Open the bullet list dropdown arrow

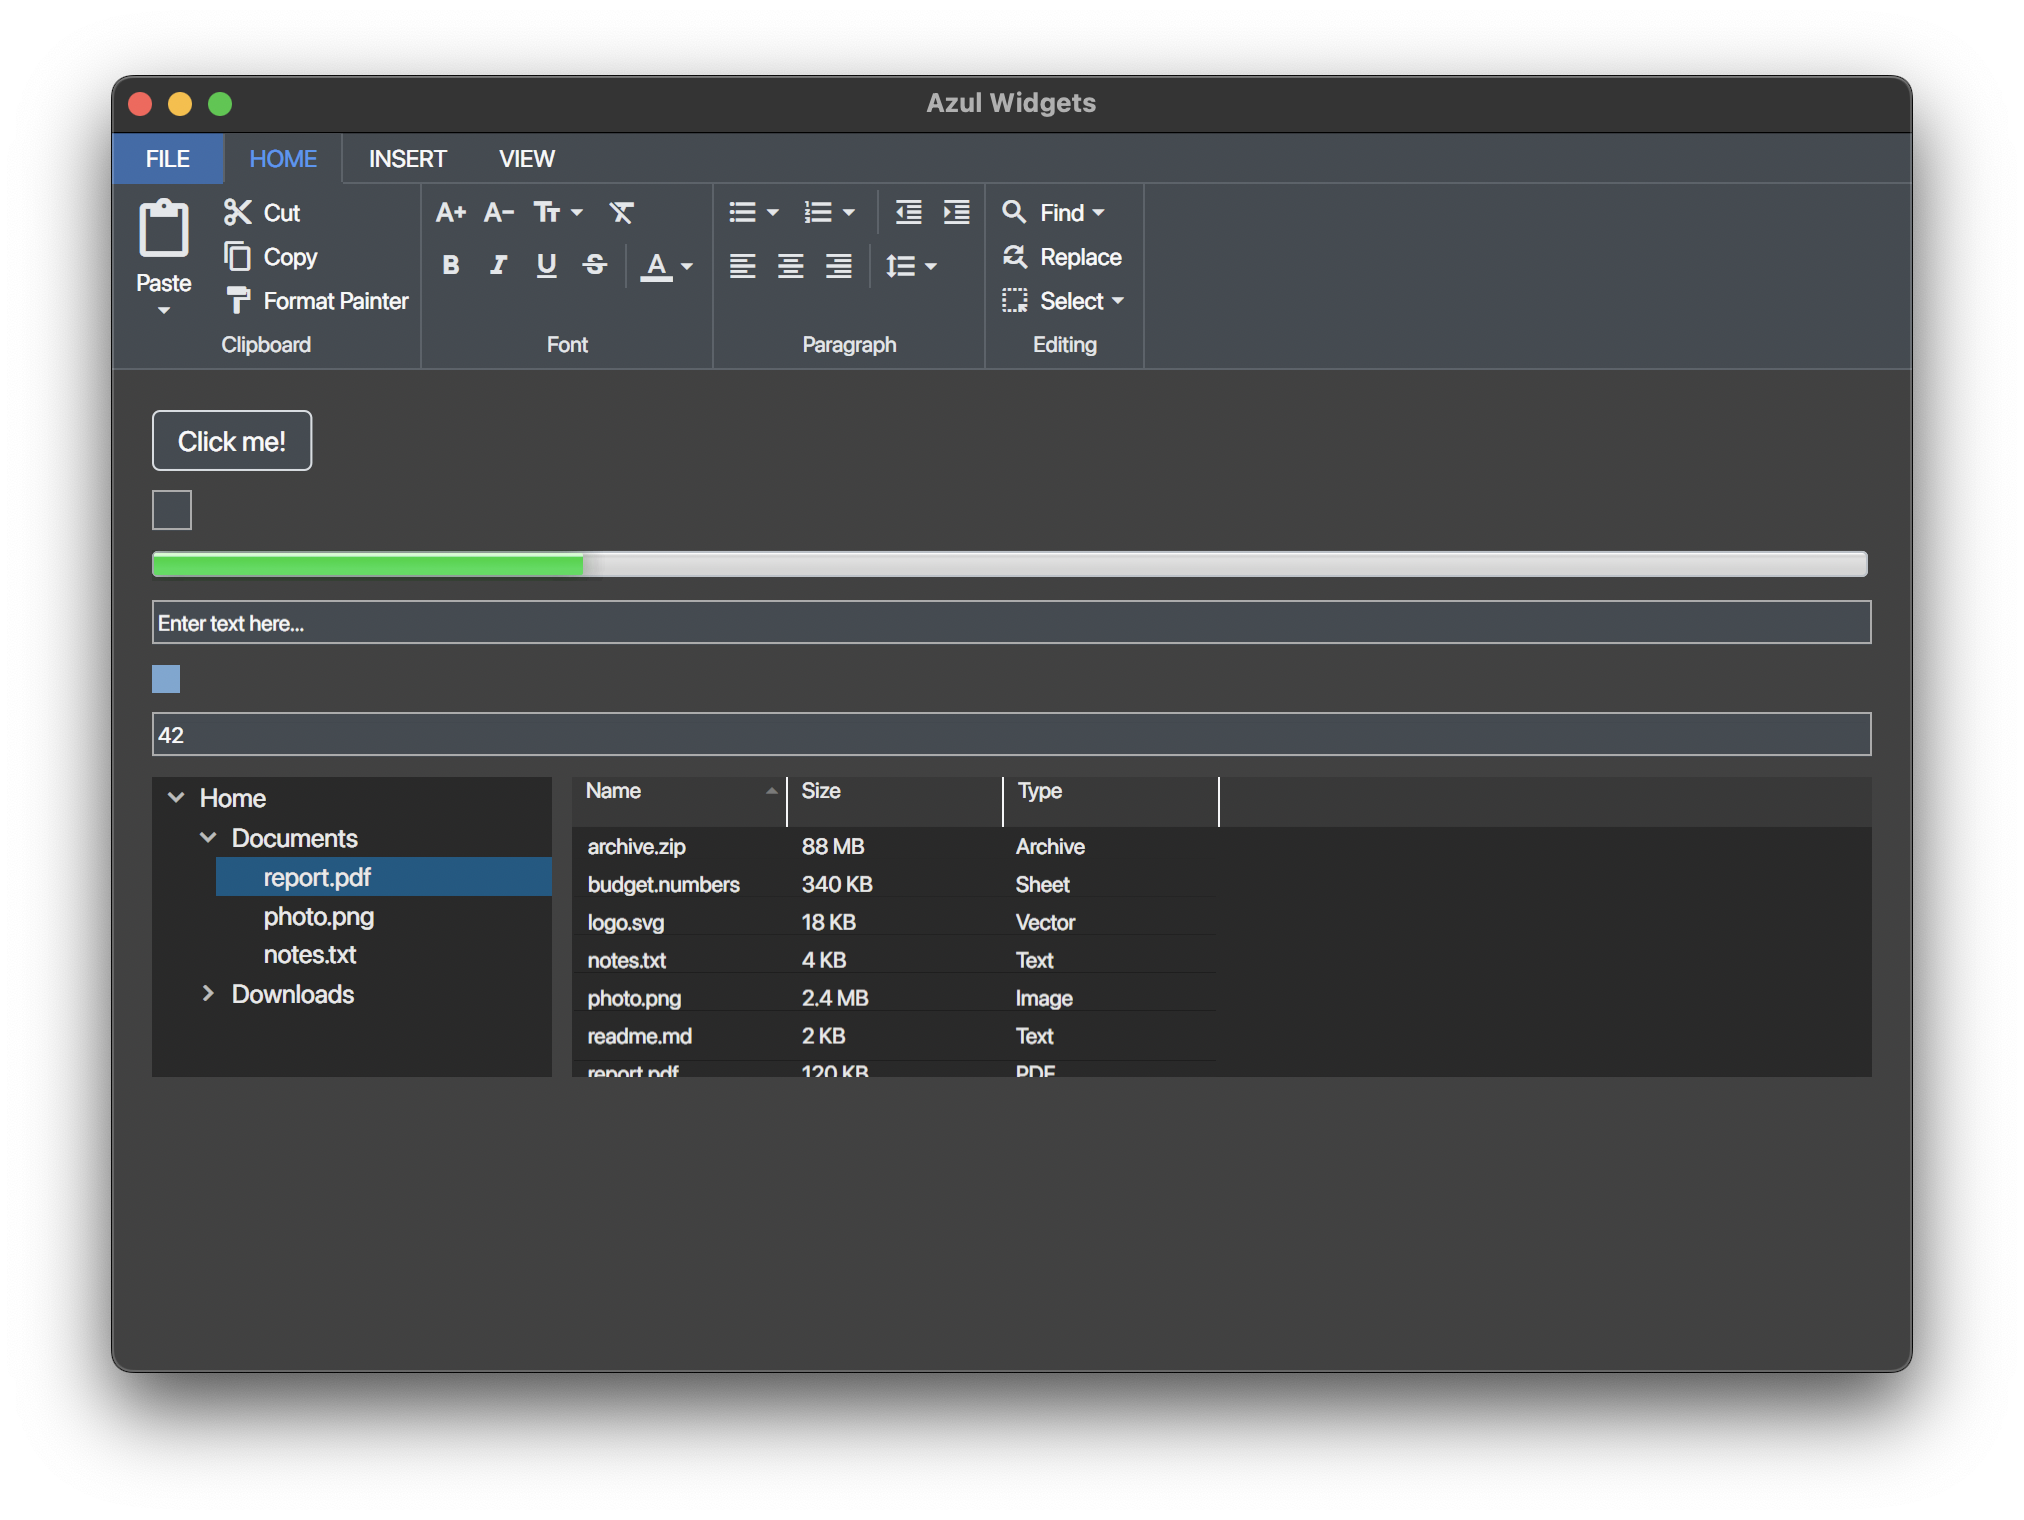point(772,212)
